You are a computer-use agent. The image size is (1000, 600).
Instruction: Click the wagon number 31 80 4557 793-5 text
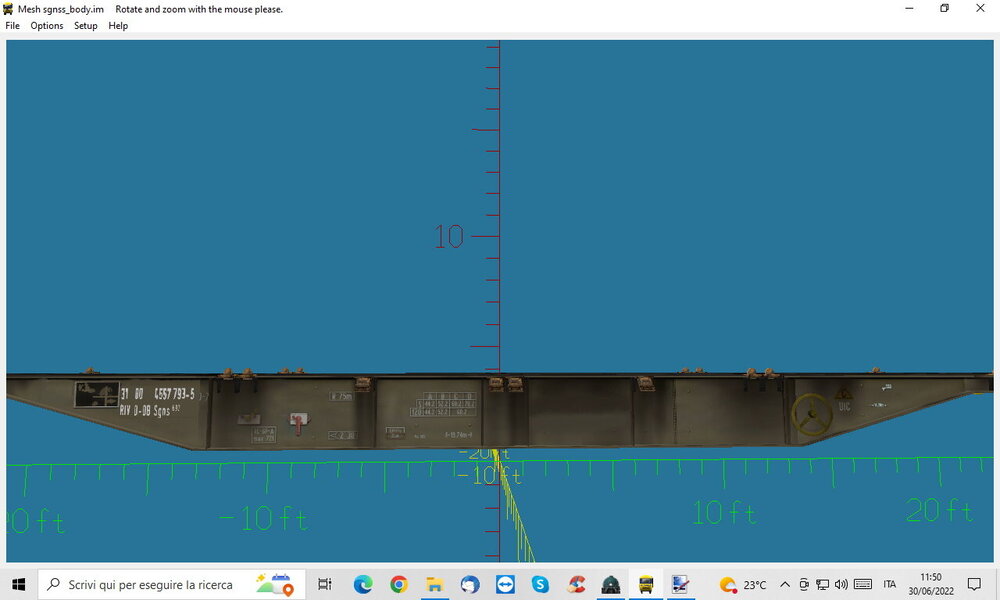(158, 394)
